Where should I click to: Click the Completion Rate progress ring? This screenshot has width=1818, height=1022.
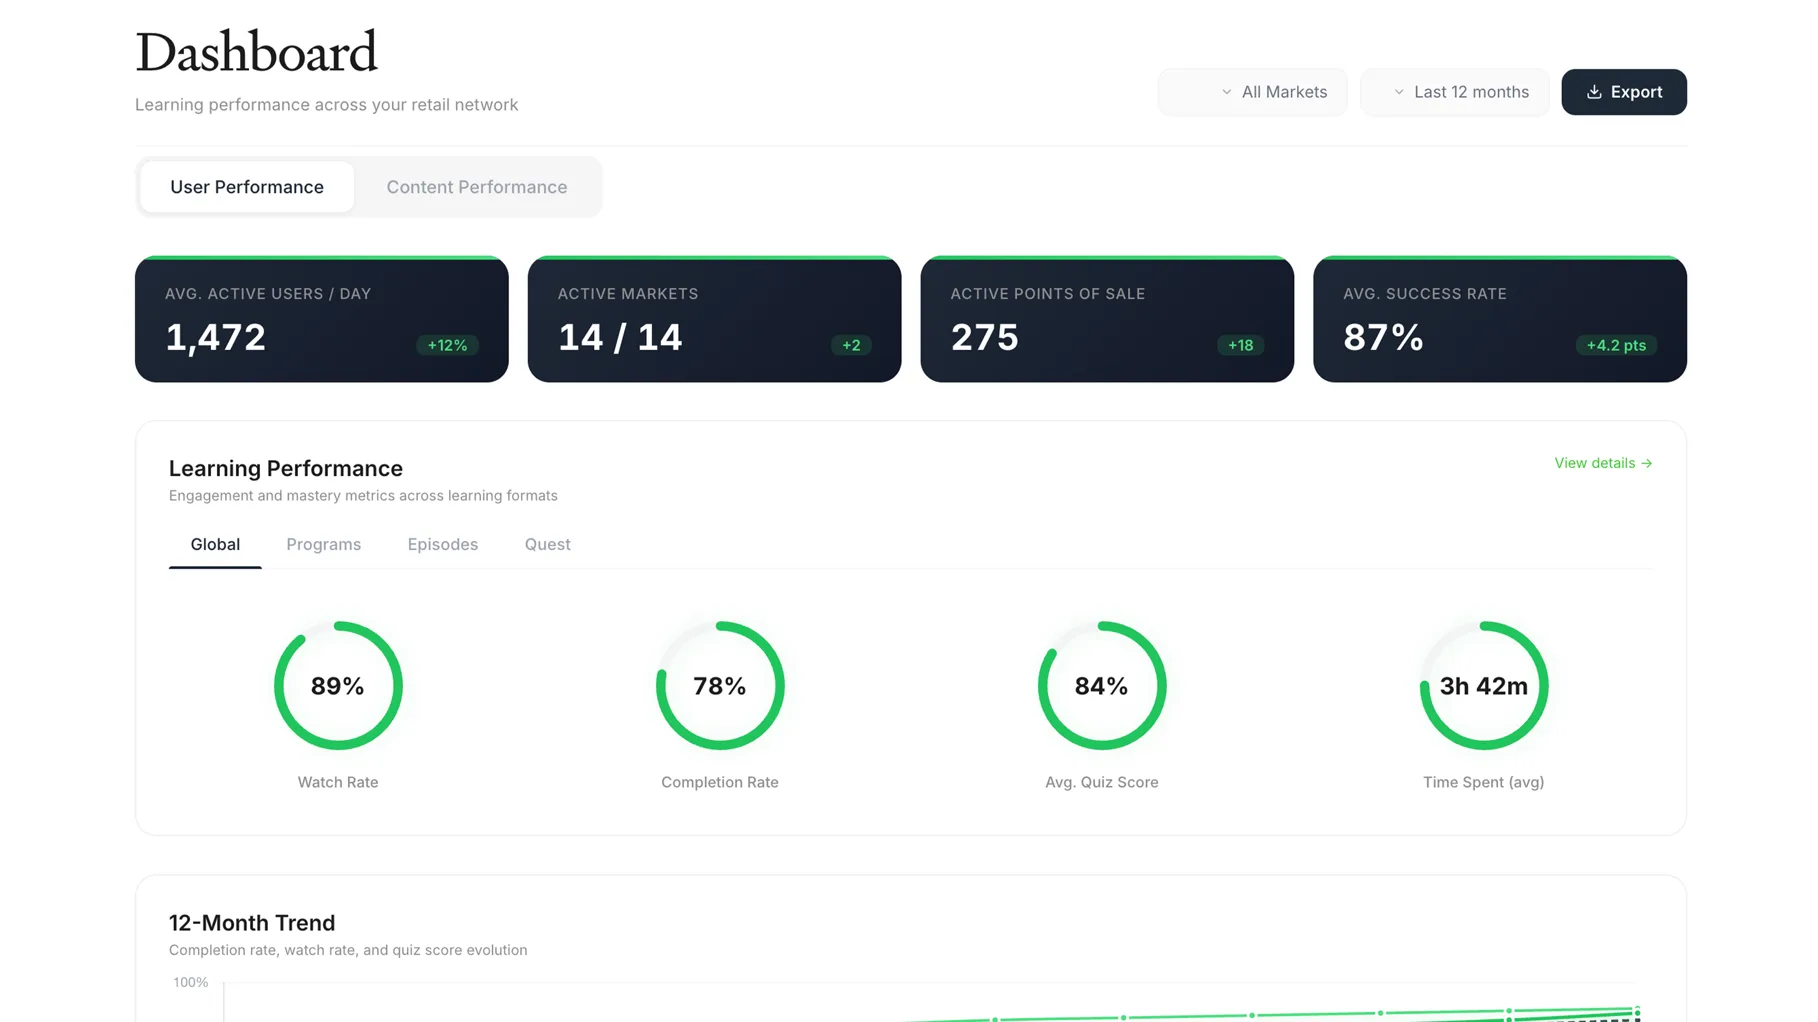pyautogui.click(x=719, y=686)
